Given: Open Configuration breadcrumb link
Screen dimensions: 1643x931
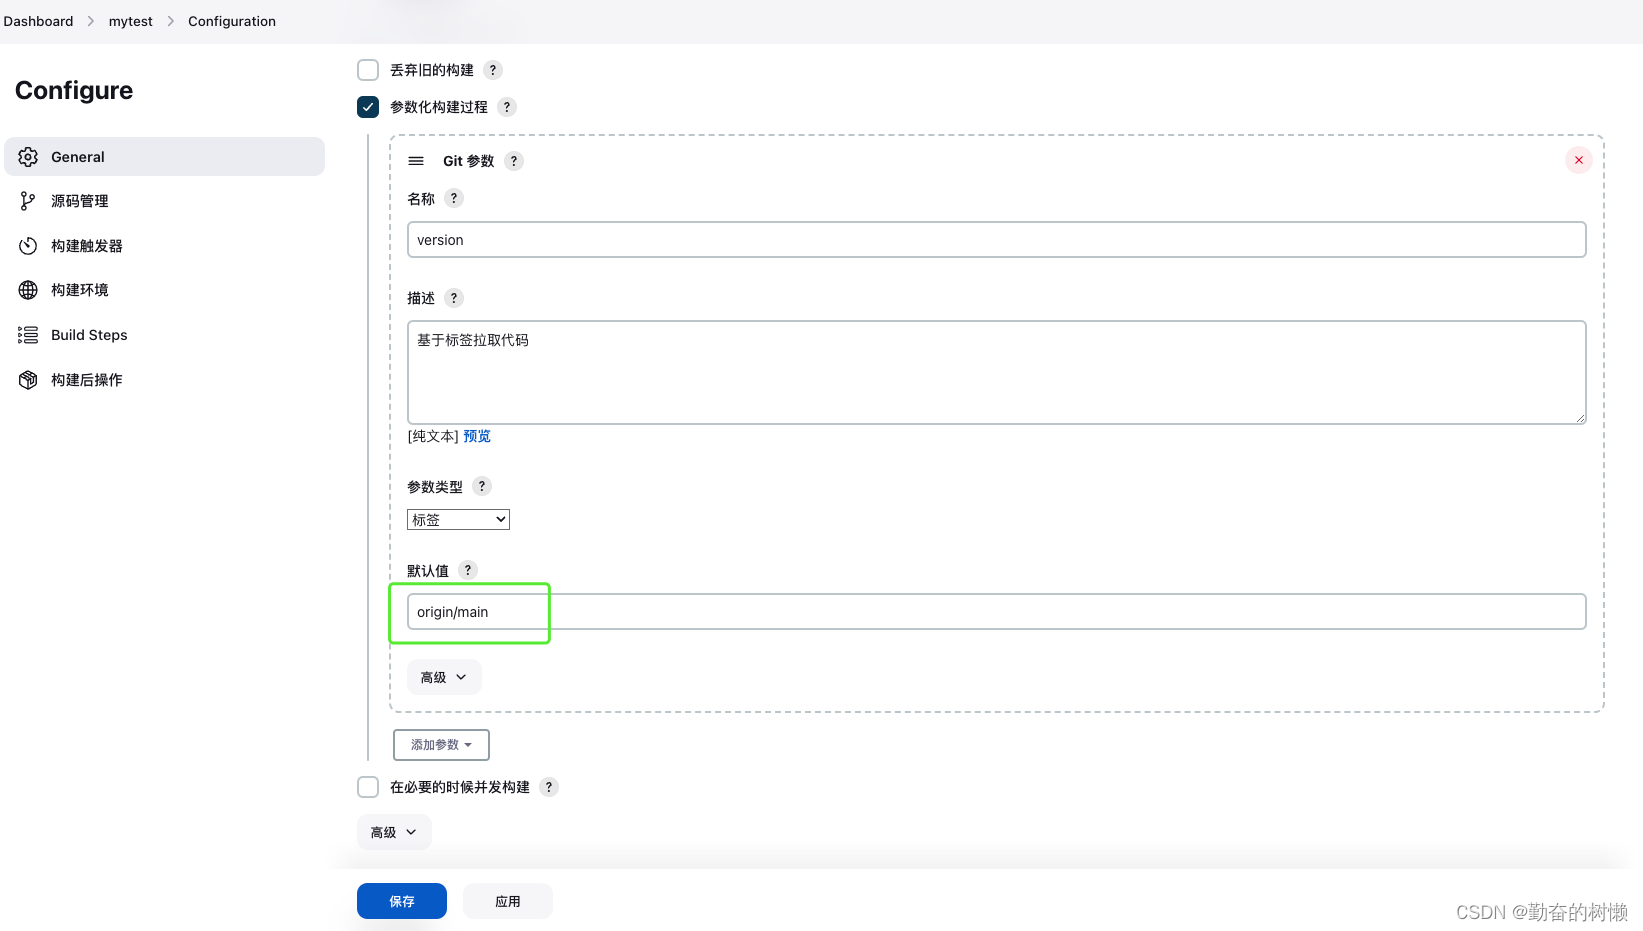Looking at the screenshot, I should click(x=232, y=21).
